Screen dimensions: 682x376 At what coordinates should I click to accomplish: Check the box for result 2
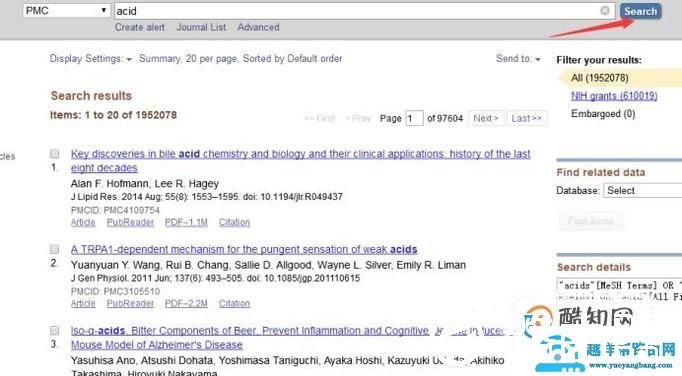point(54,249)
